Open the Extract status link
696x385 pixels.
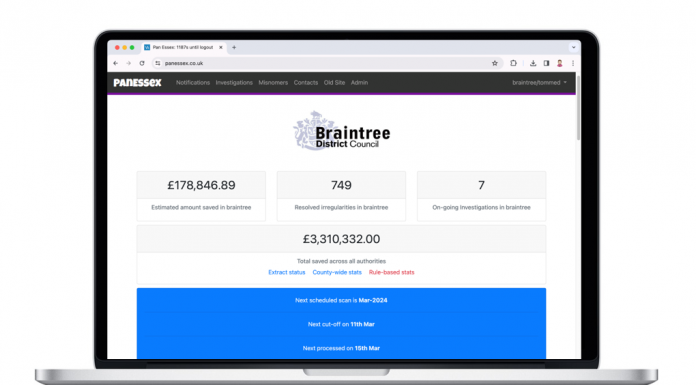point(287,272)
